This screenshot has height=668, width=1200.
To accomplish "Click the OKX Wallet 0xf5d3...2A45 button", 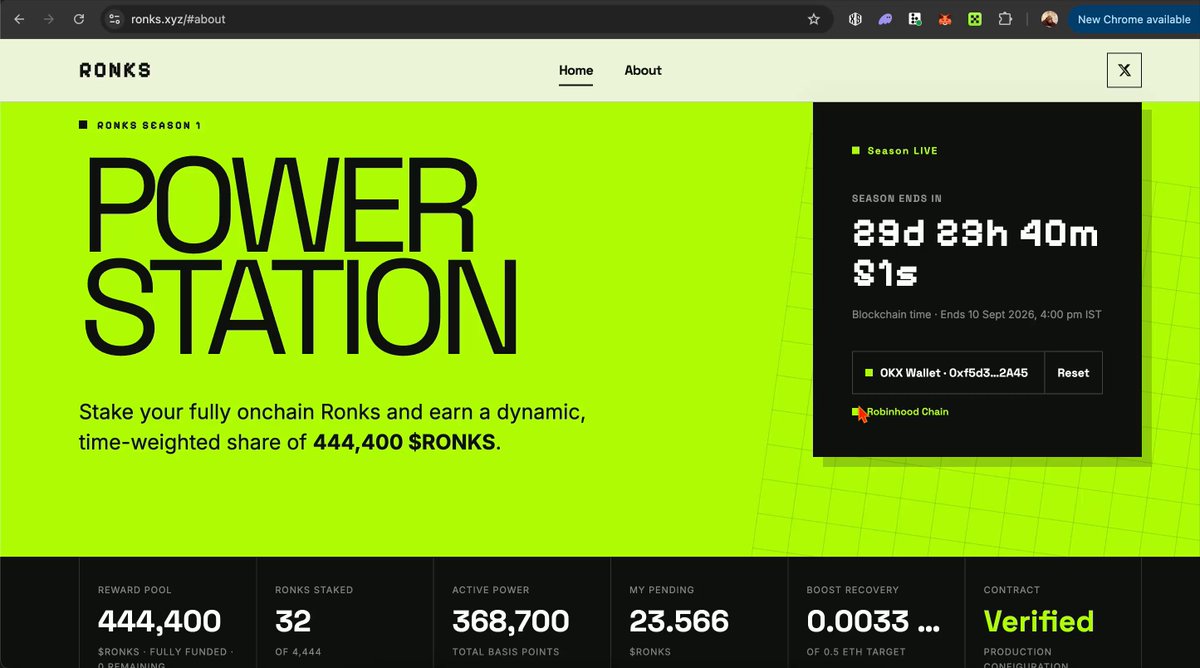I will pyautogui.click(x=948, y=373).
